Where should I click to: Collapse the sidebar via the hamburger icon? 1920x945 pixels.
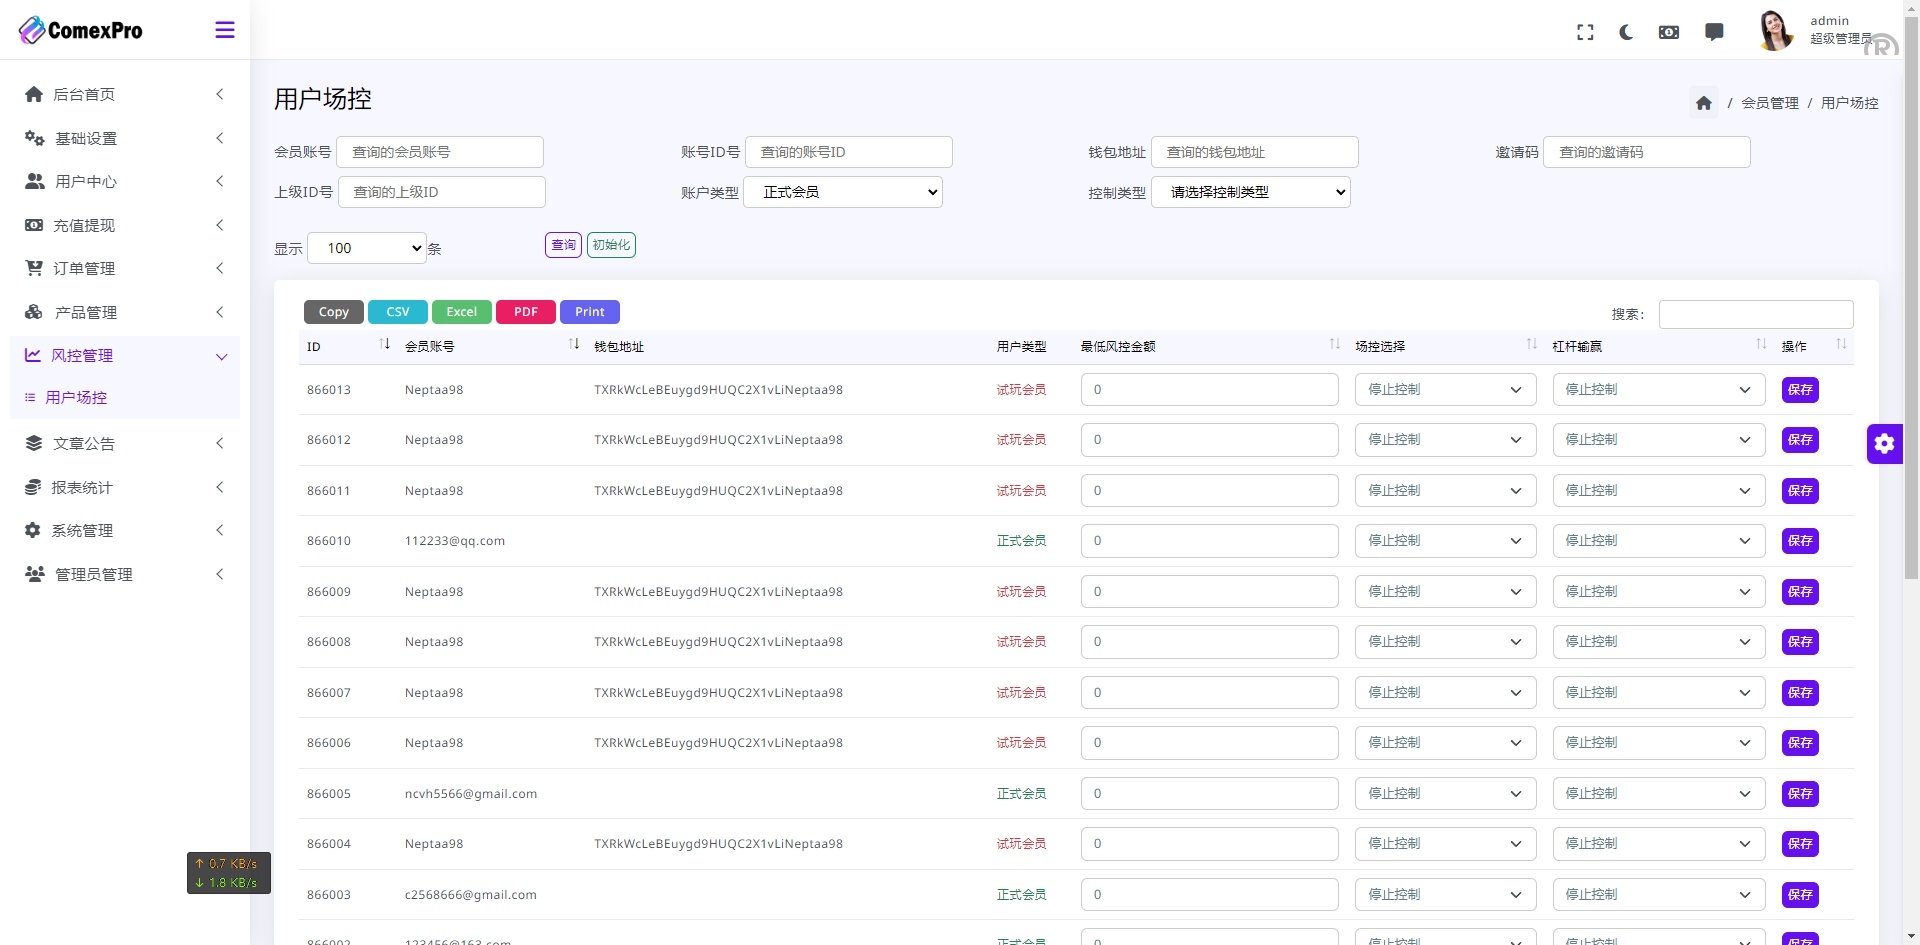(225, 30)
